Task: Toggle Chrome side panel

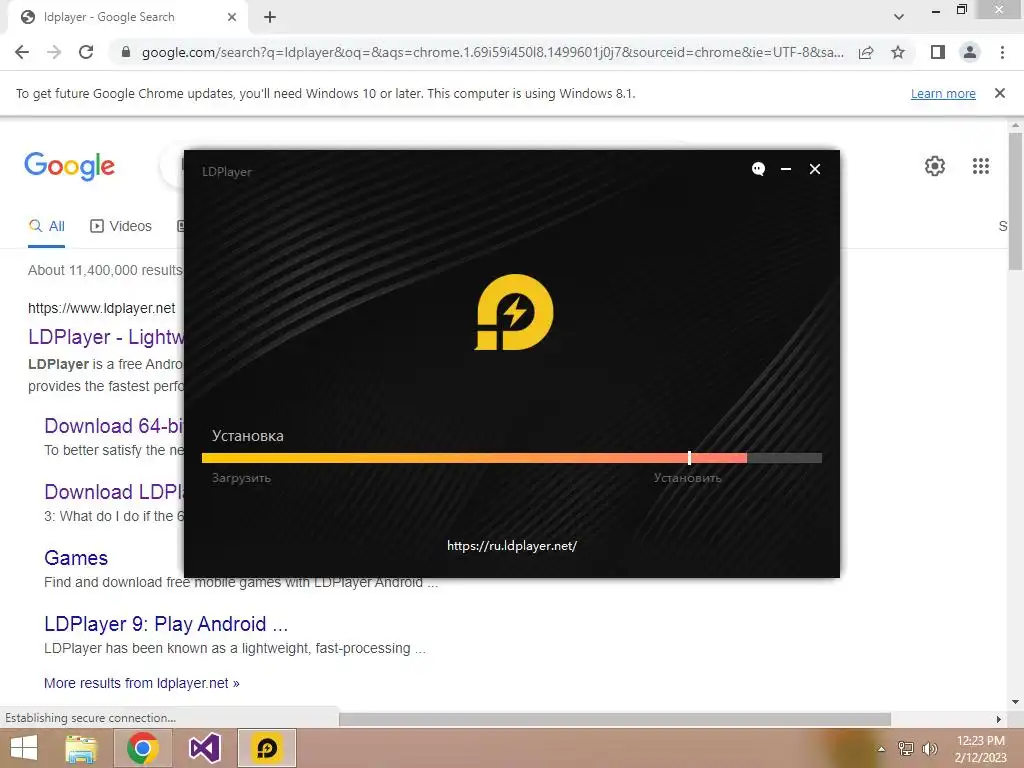Action: click(x=938, y=52)
